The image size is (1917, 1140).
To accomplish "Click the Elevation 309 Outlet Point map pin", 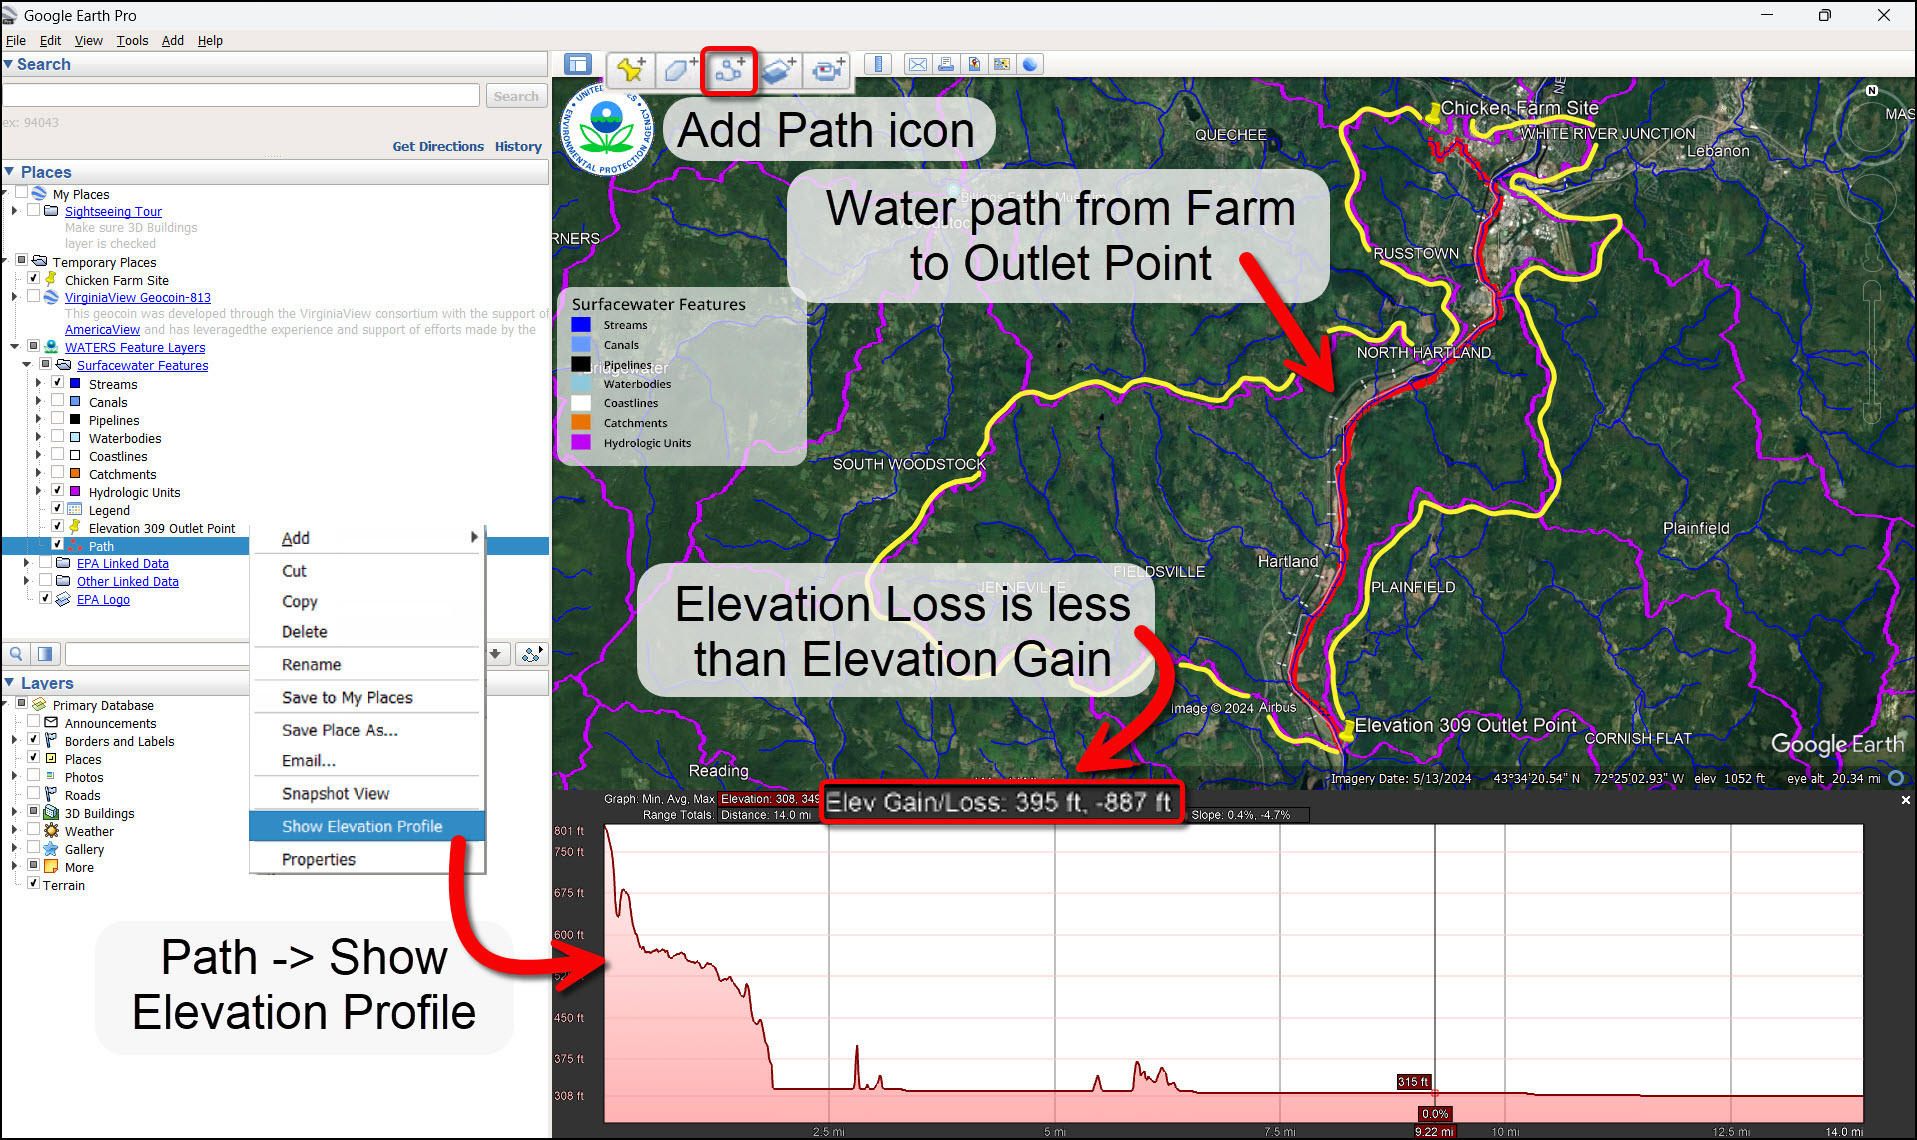I will (1346, 730).
